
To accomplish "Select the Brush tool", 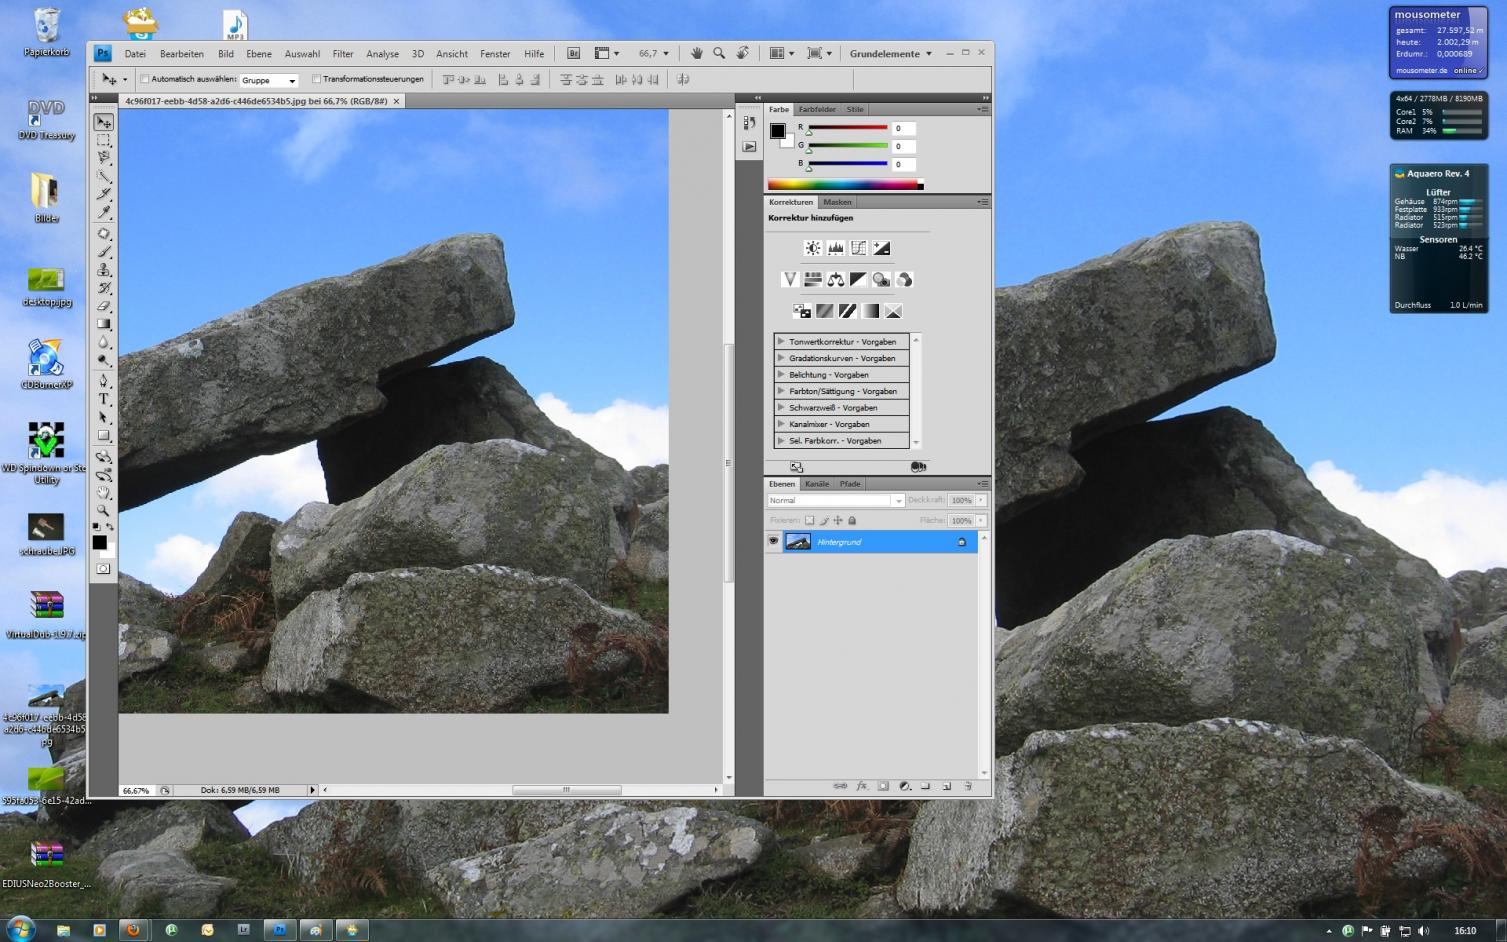I will [x=104, y=252].
